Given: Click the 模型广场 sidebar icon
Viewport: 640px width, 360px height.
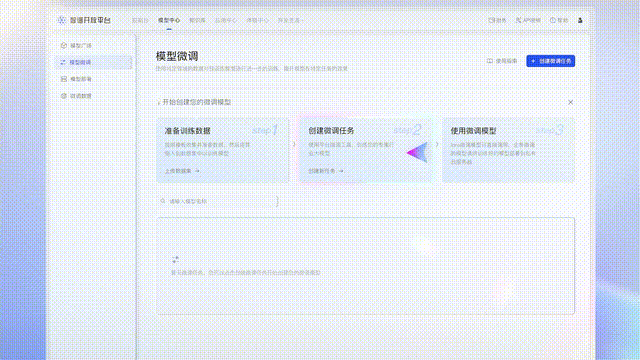Looking at the screenshot, I should [64, 45].
